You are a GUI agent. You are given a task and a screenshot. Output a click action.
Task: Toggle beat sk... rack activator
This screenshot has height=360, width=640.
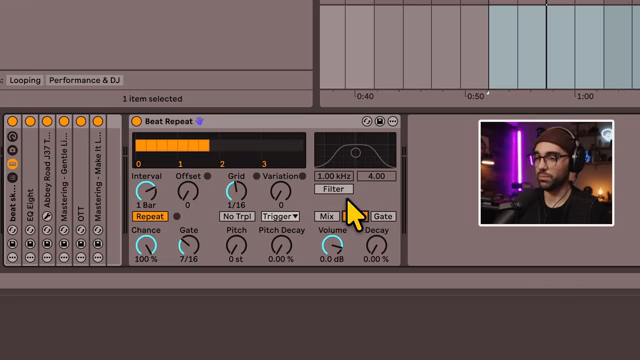coord(13,121)
